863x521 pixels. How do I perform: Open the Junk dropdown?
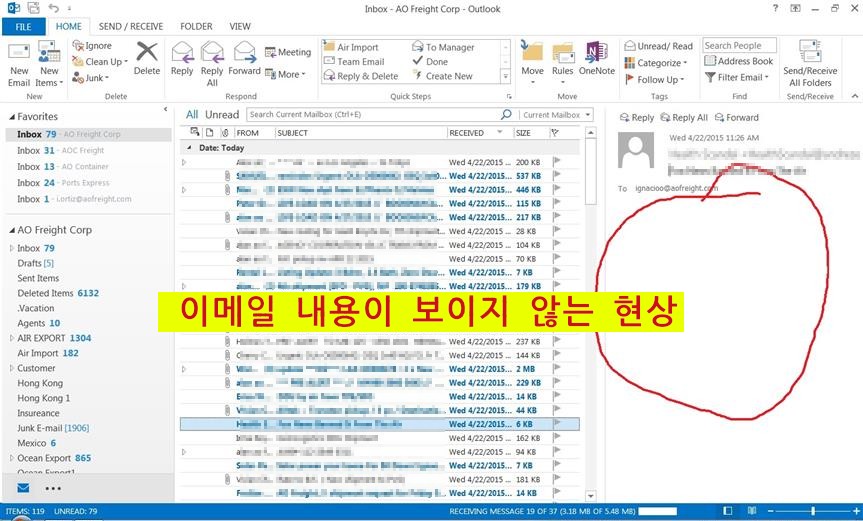[91, 78]
